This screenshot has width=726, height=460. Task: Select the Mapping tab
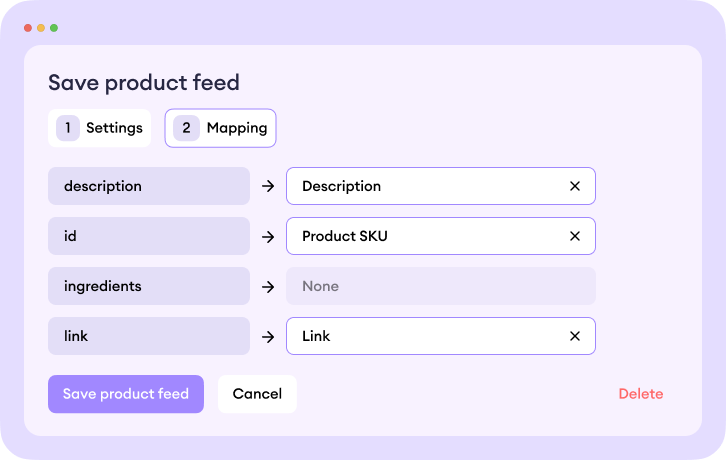(236, 128)
